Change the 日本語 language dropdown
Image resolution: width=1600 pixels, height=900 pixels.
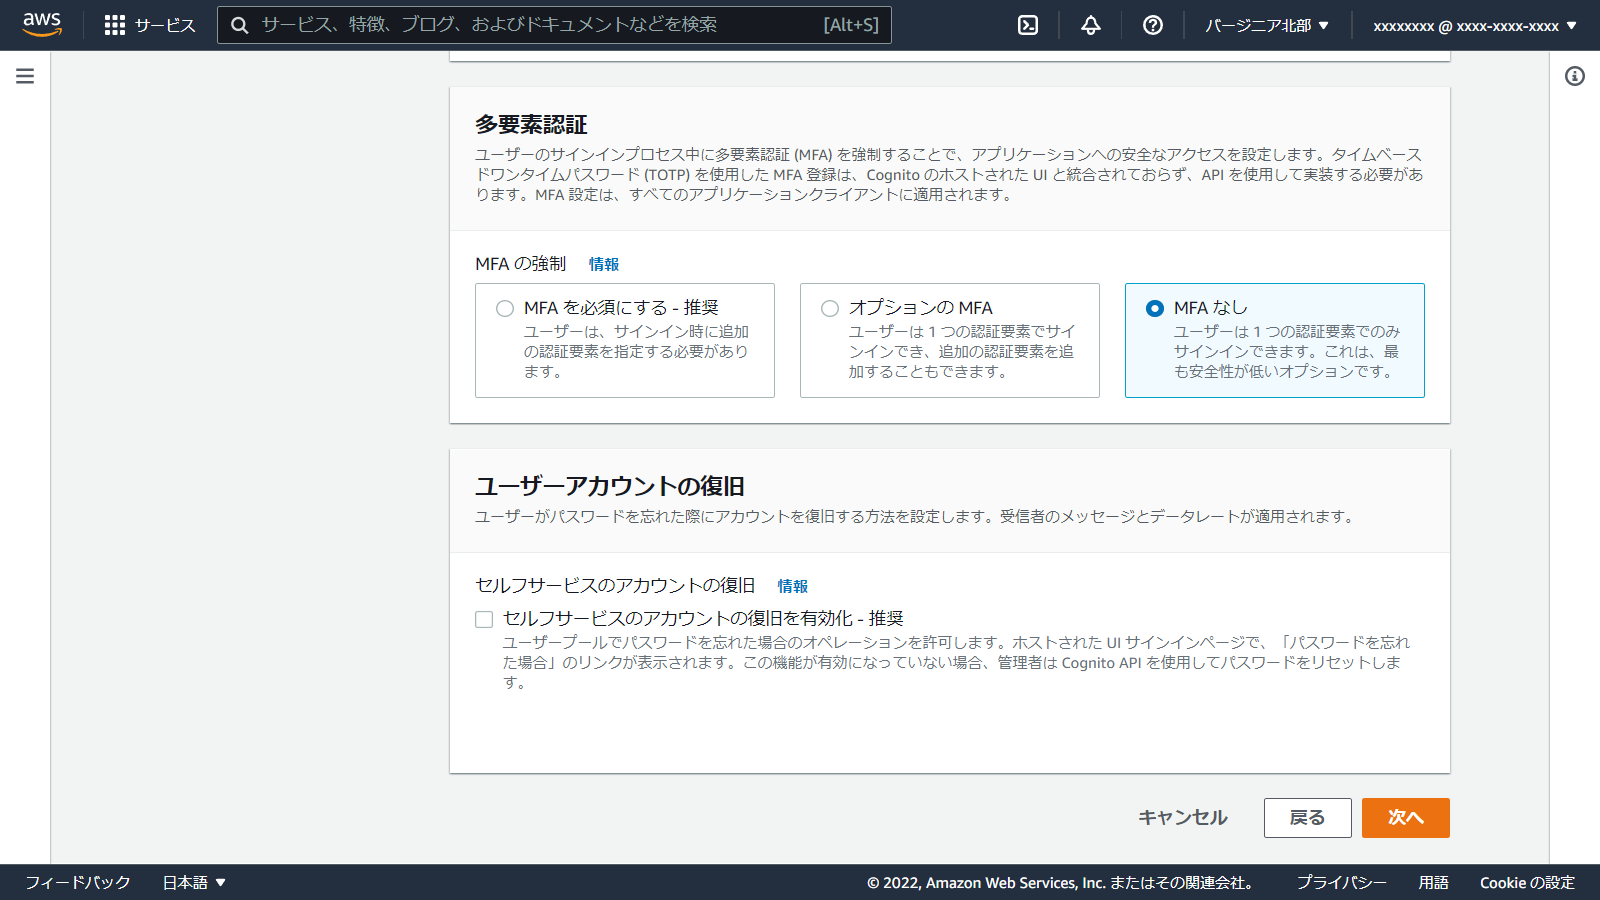195,882
